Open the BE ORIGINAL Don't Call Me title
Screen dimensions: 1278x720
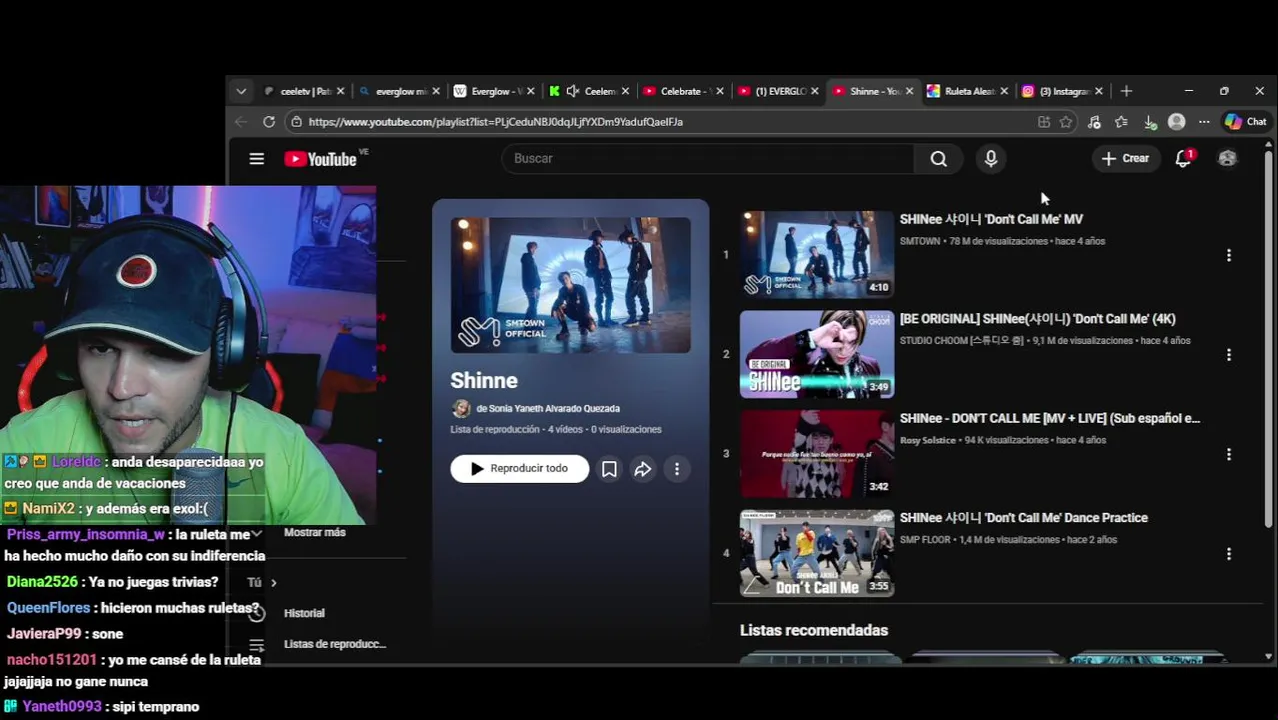click(1037, 319)
